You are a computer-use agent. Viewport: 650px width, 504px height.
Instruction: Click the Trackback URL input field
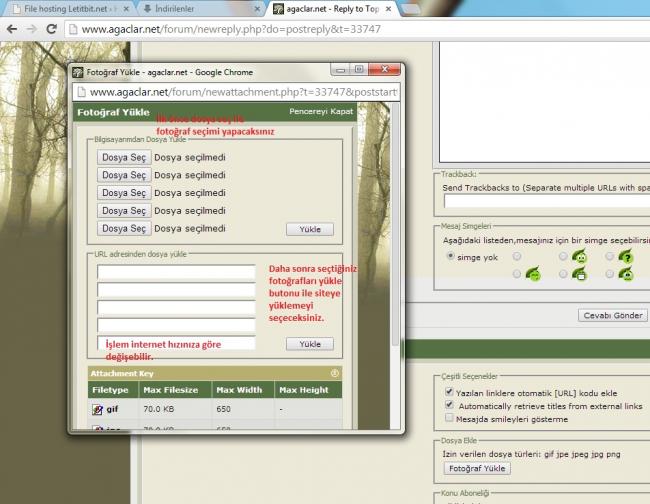547,201
